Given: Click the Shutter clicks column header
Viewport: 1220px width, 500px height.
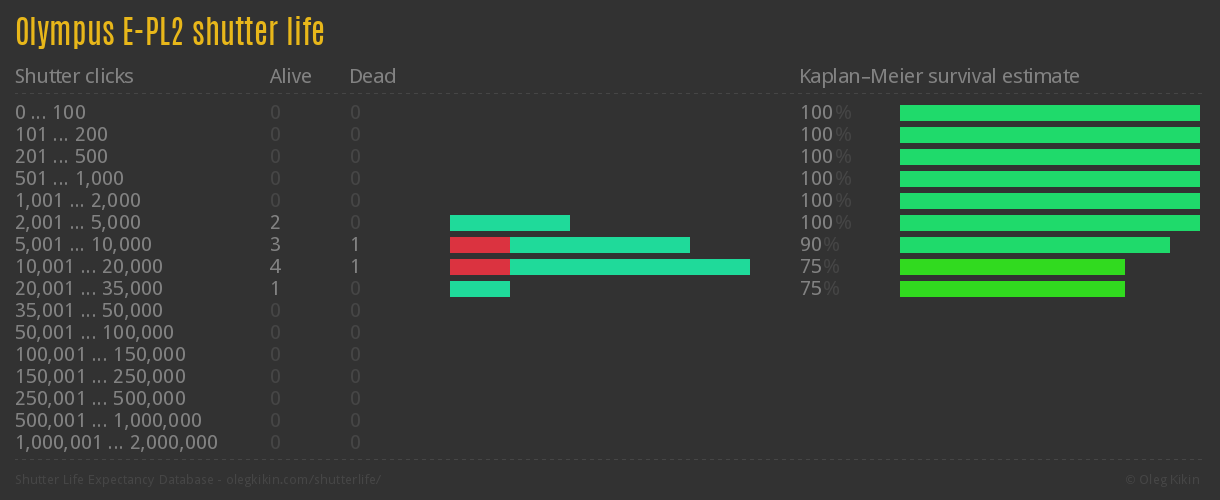Looking at the screenshot, I should coord(74,76).
